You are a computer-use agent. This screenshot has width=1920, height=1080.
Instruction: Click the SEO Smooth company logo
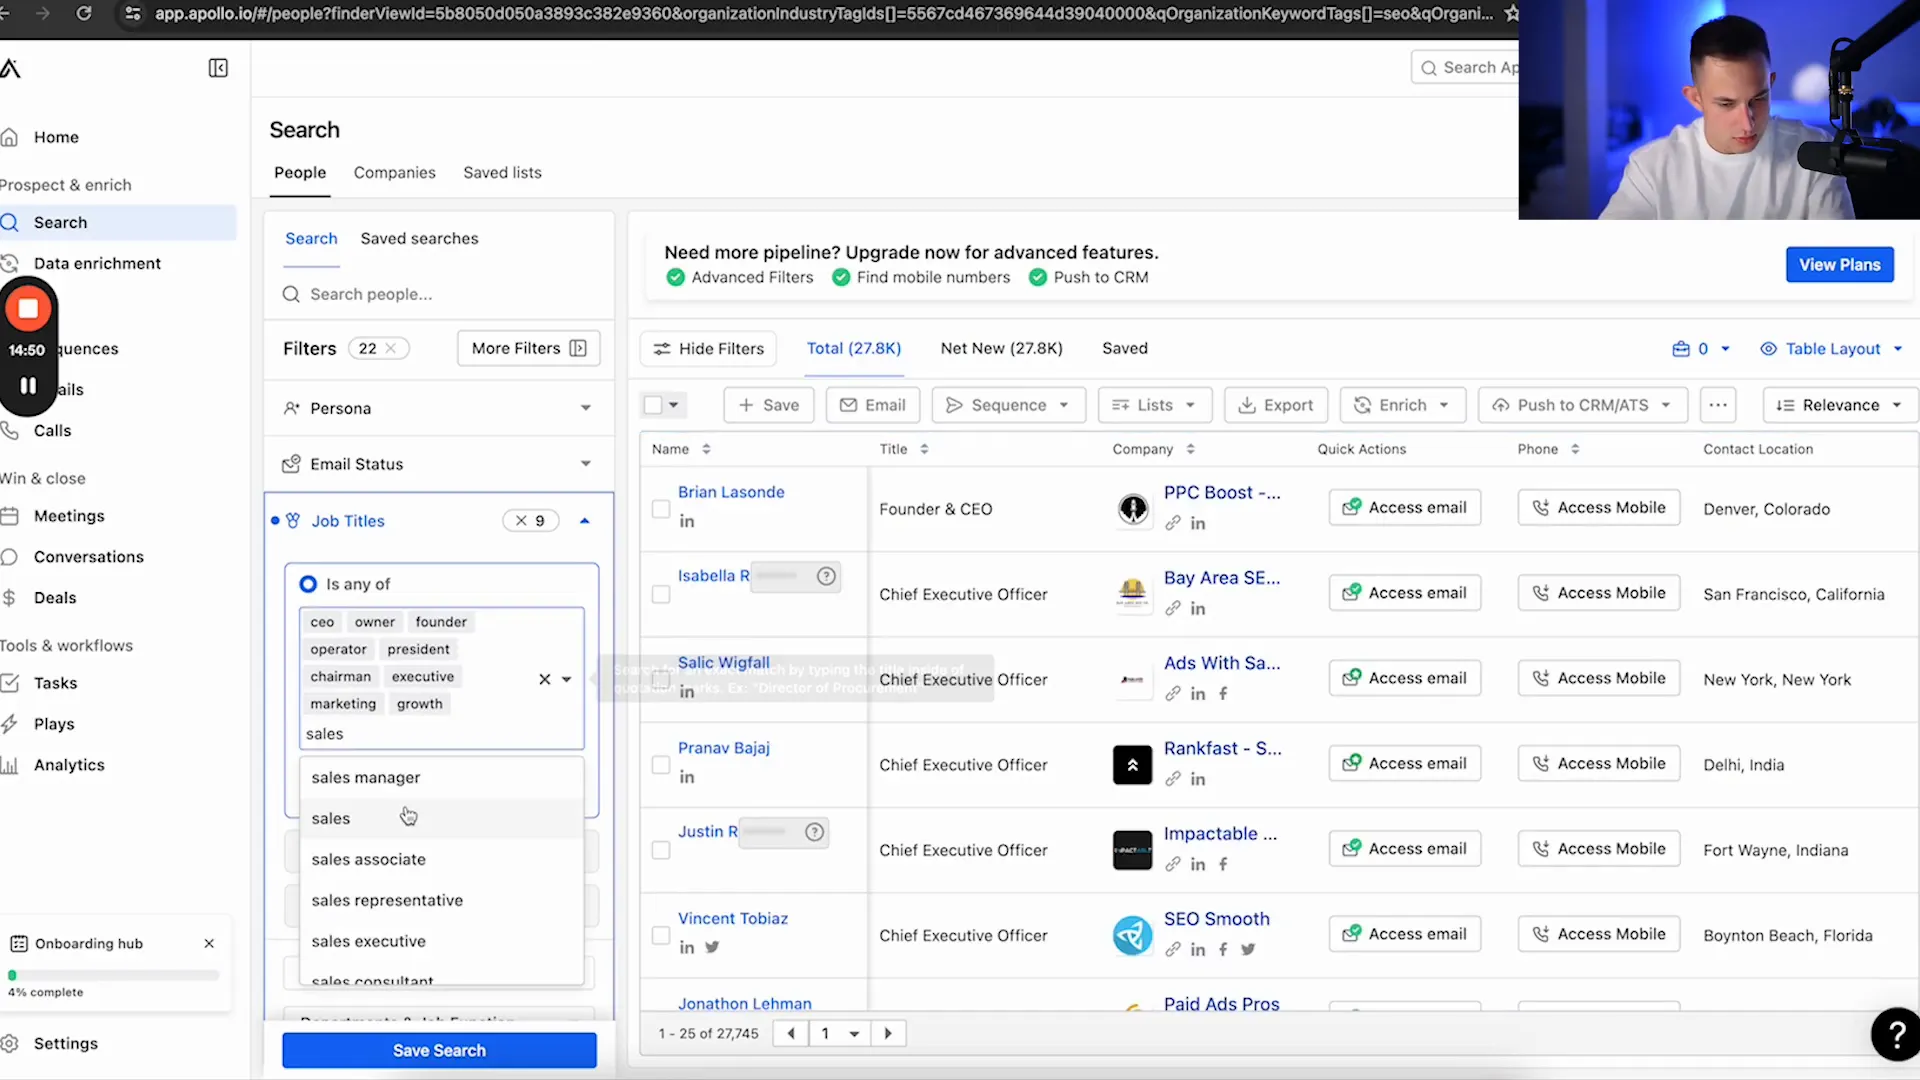click(x=1132, y=936)
